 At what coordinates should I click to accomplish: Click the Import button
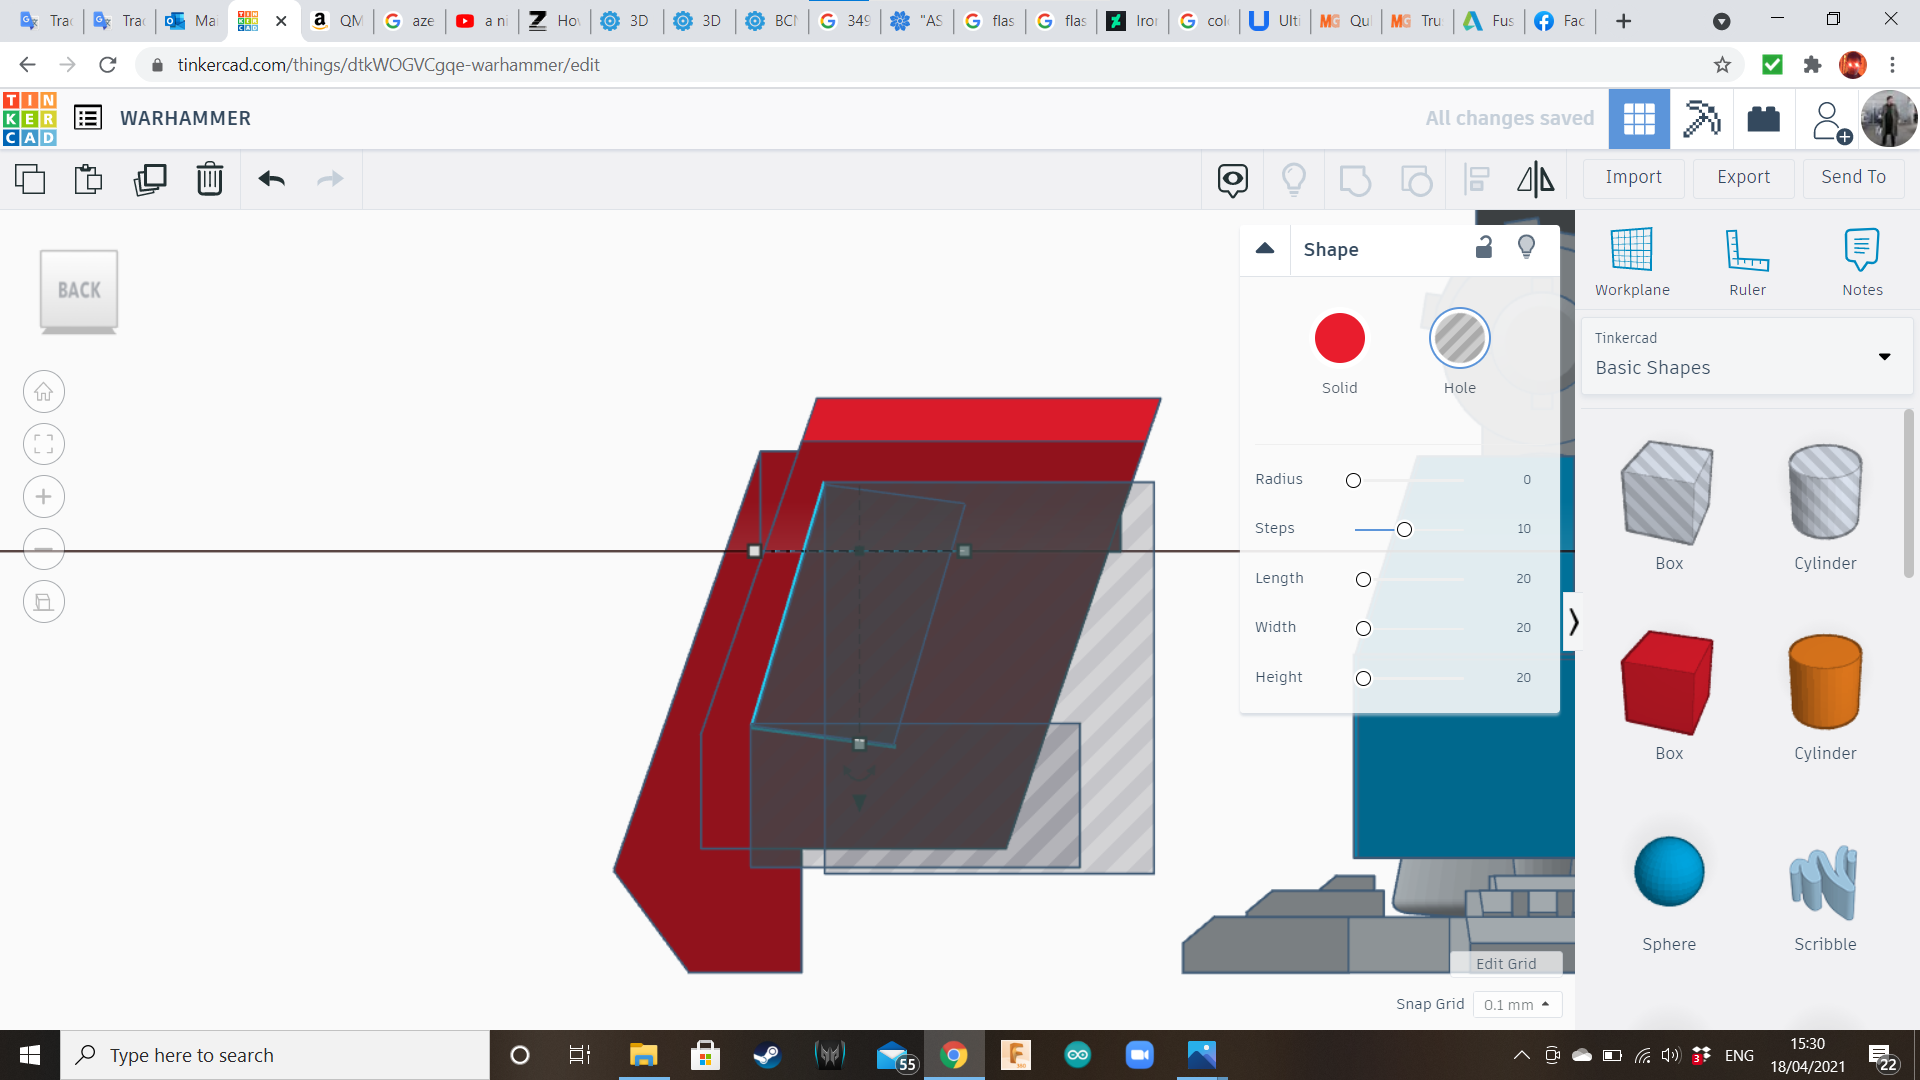coord(1633,177)
